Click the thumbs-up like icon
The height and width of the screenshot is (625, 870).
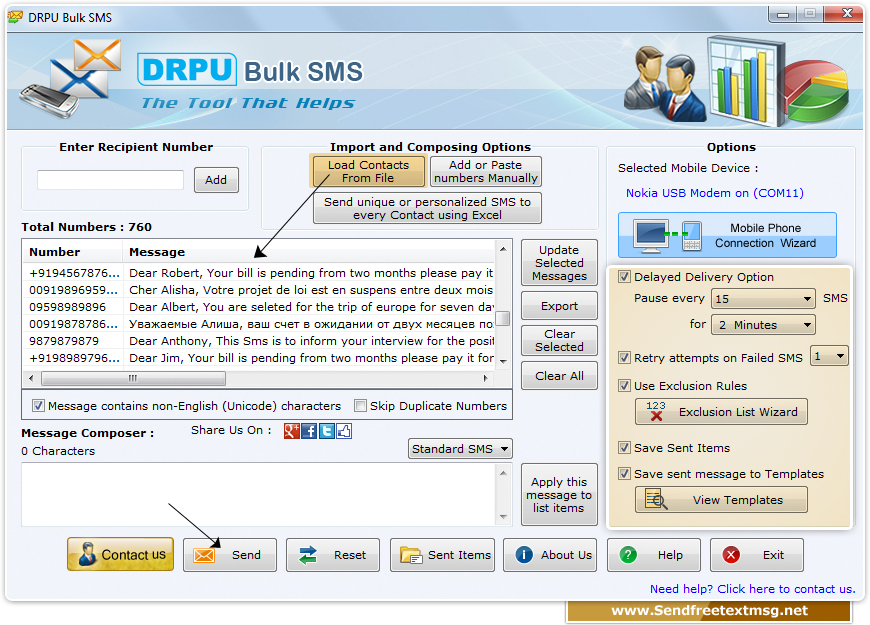[344, 431]
